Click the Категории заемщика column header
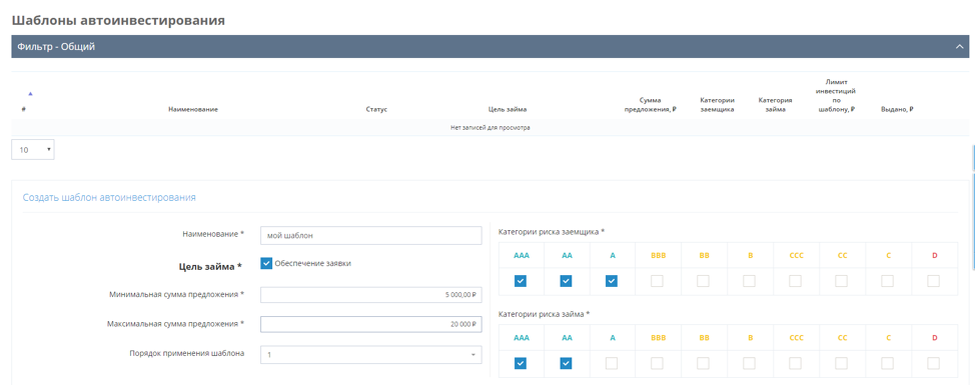Screen dimensions: 975x385 tap(717, 104)
